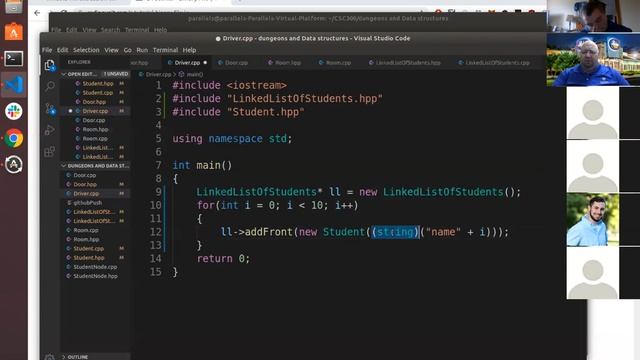
Task: Open the Run and Debug view
Action: point(50,130)
